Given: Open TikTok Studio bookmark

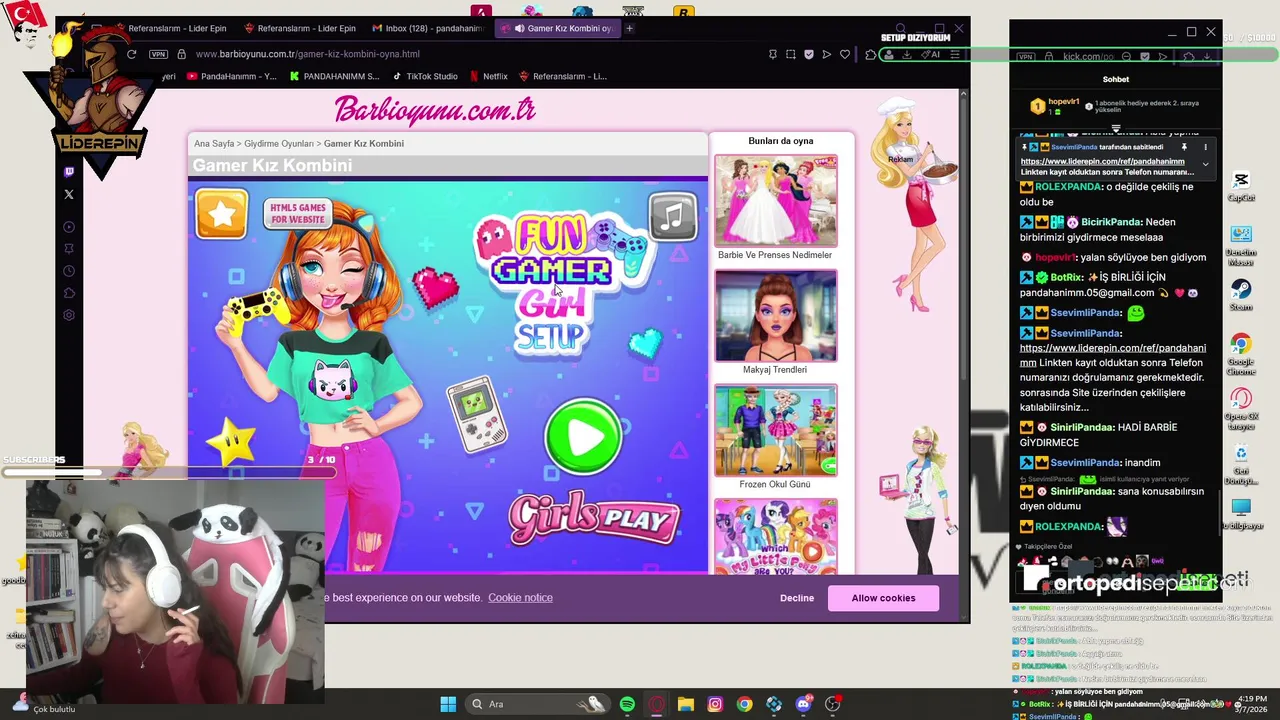Looking at the screenshot, I should pos(424,76).
